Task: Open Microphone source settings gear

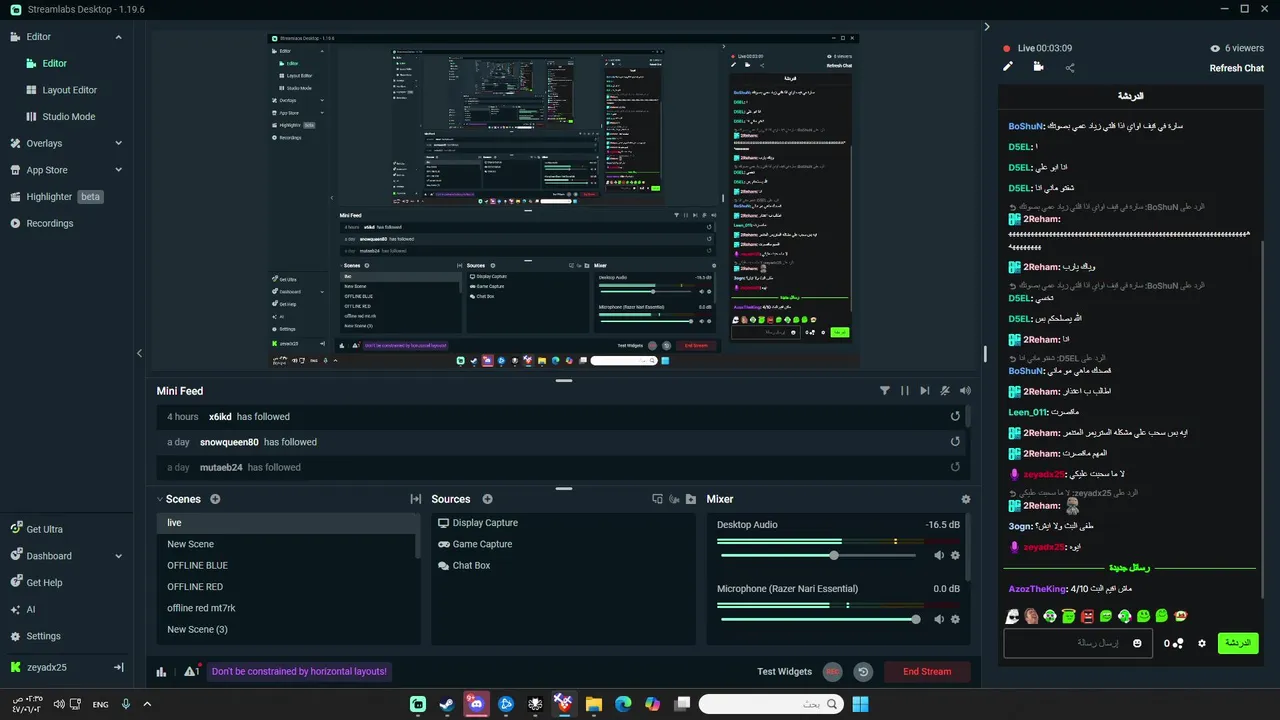Action: pyautogui.click(x=955, y=619)
